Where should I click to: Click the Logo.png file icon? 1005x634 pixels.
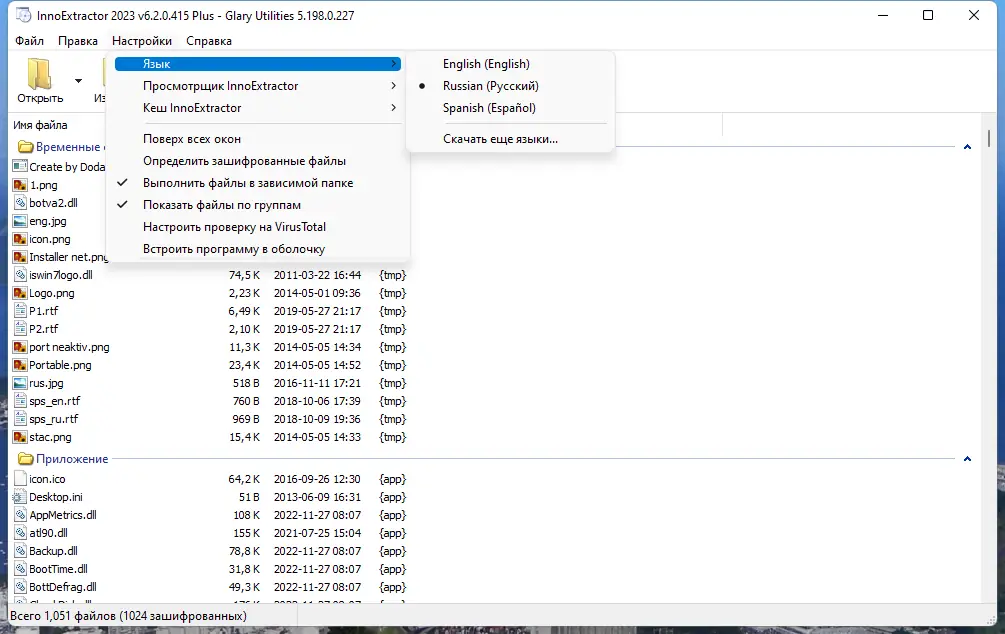pyautogui.click(x=20, y=293)
